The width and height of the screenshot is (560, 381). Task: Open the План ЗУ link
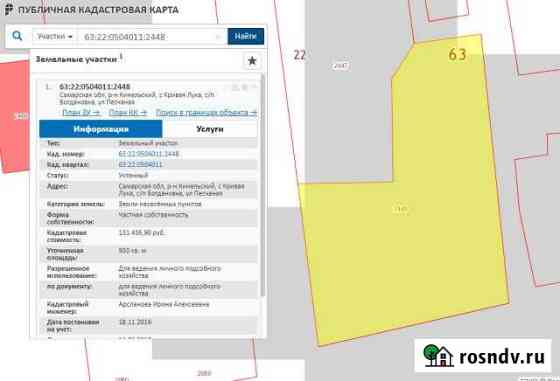click(81, 113)
